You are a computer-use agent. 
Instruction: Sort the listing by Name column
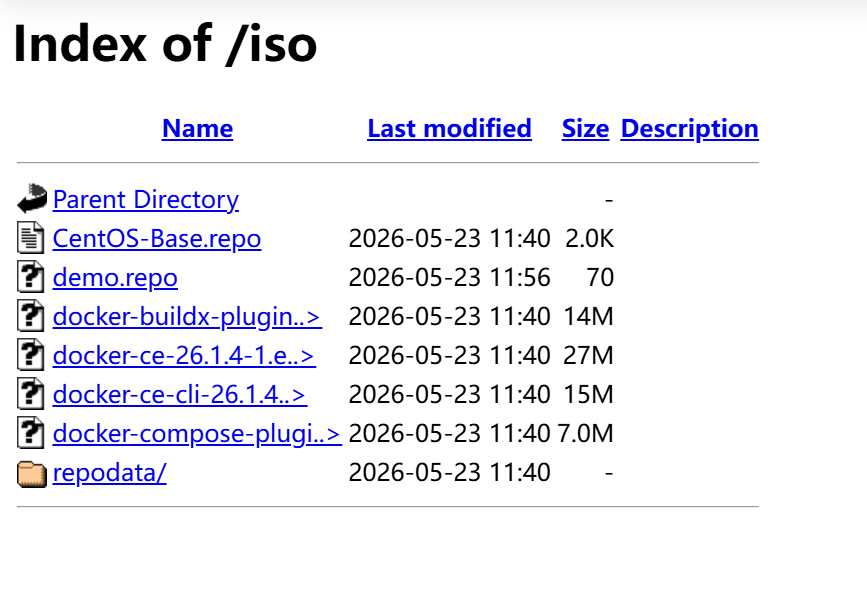click(197, 128)
